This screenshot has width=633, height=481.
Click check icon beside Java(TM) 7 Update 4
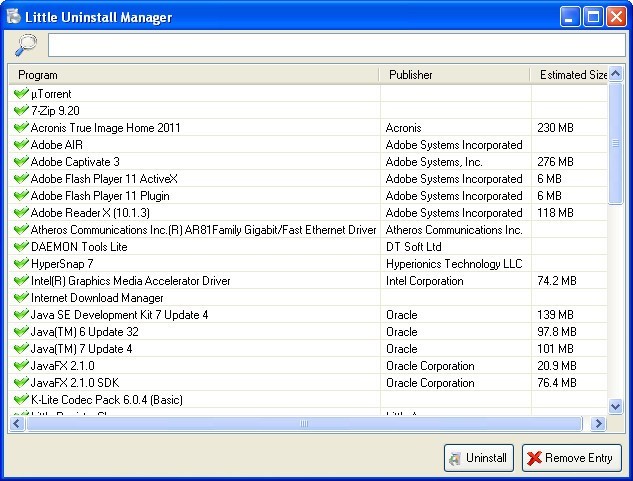[21, 349]
